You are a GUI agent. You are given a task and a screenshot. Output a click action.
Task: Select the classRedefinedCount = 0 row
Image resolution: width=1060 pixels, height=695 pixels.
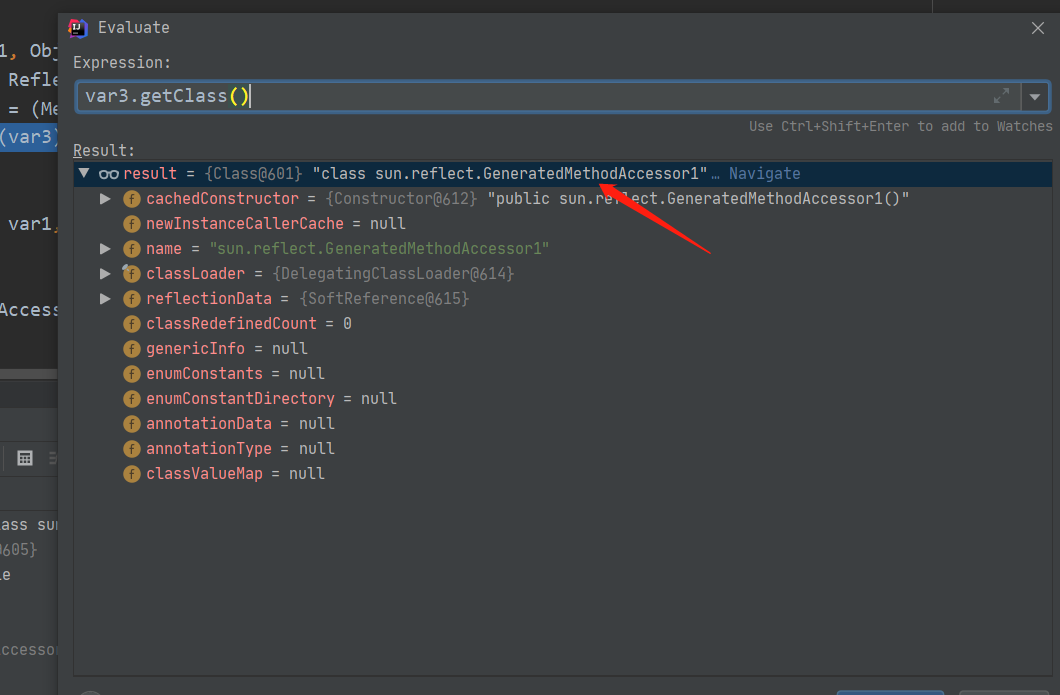point(562,324)
